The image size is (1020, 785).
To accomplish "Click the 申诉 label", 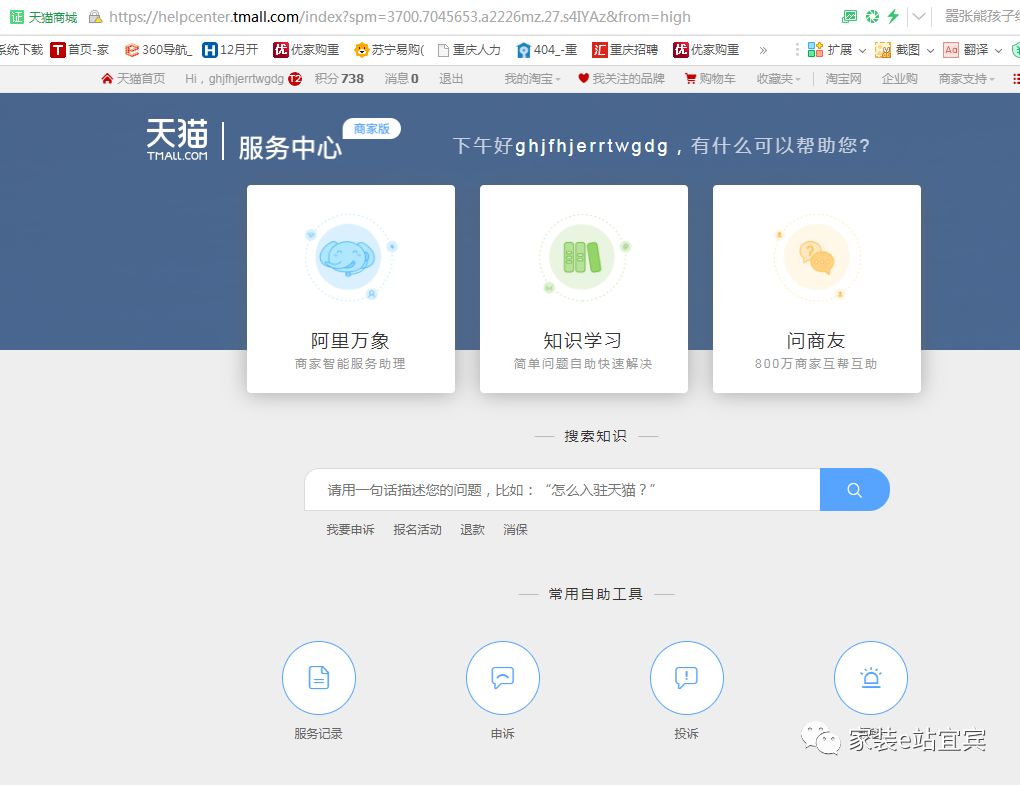I will 503,734.
